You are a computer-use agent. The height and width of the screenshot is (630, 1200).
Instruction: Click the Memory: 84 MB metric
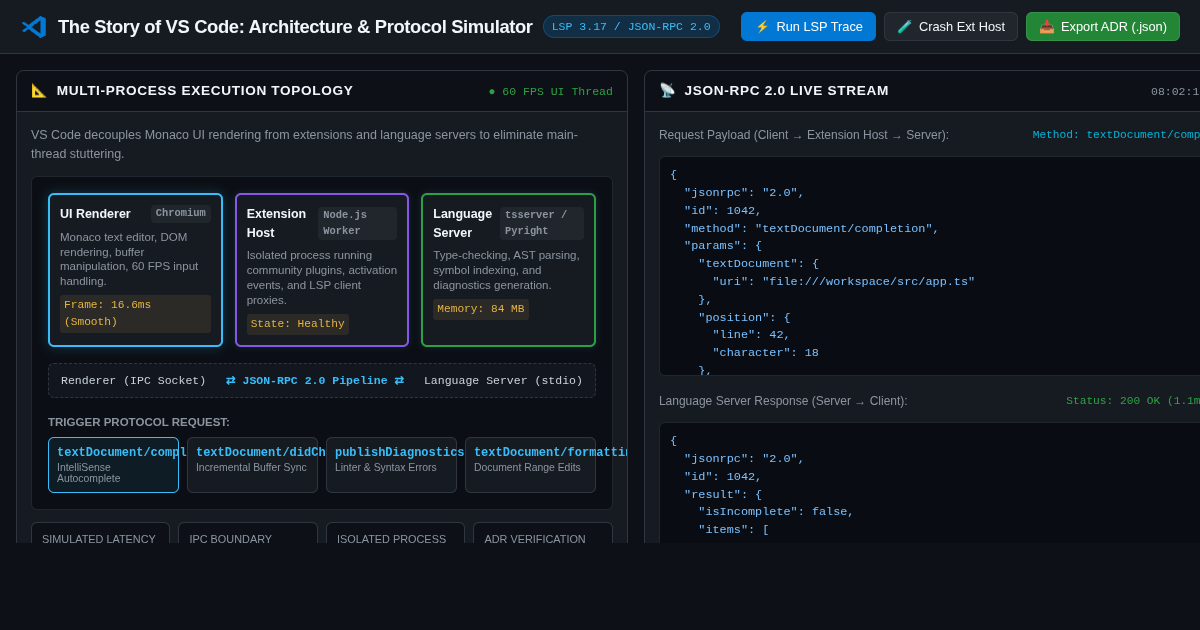pos(481,309)
